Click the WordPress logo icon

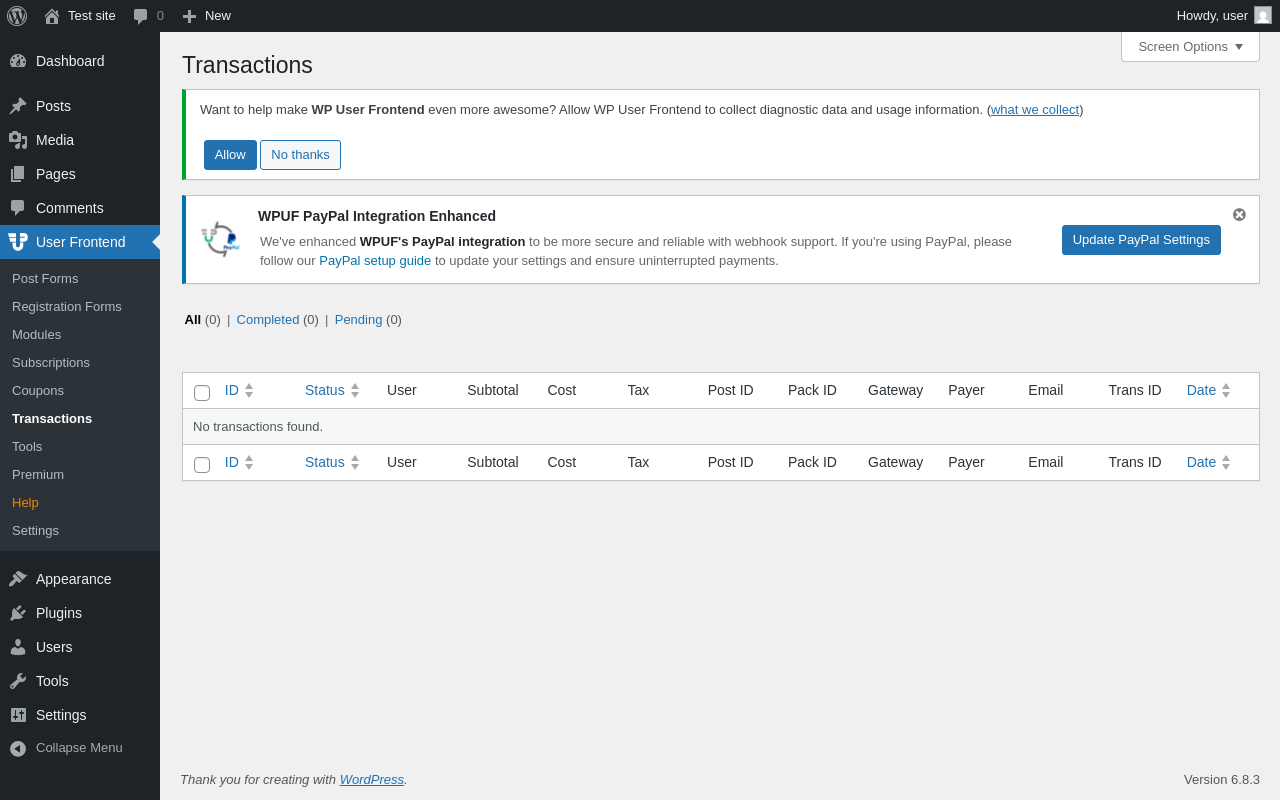17,16
